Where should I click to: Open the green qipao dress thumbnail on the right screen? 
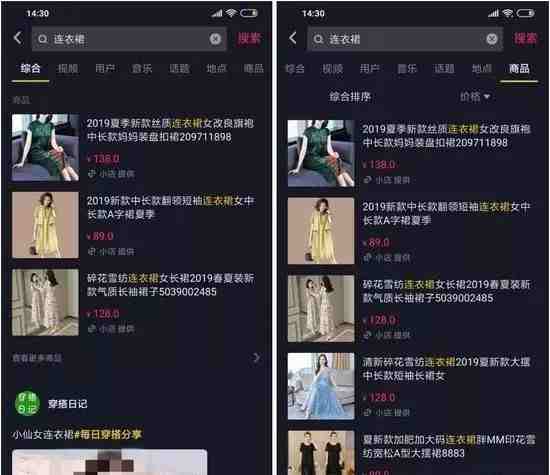click(x=321, y=153)
